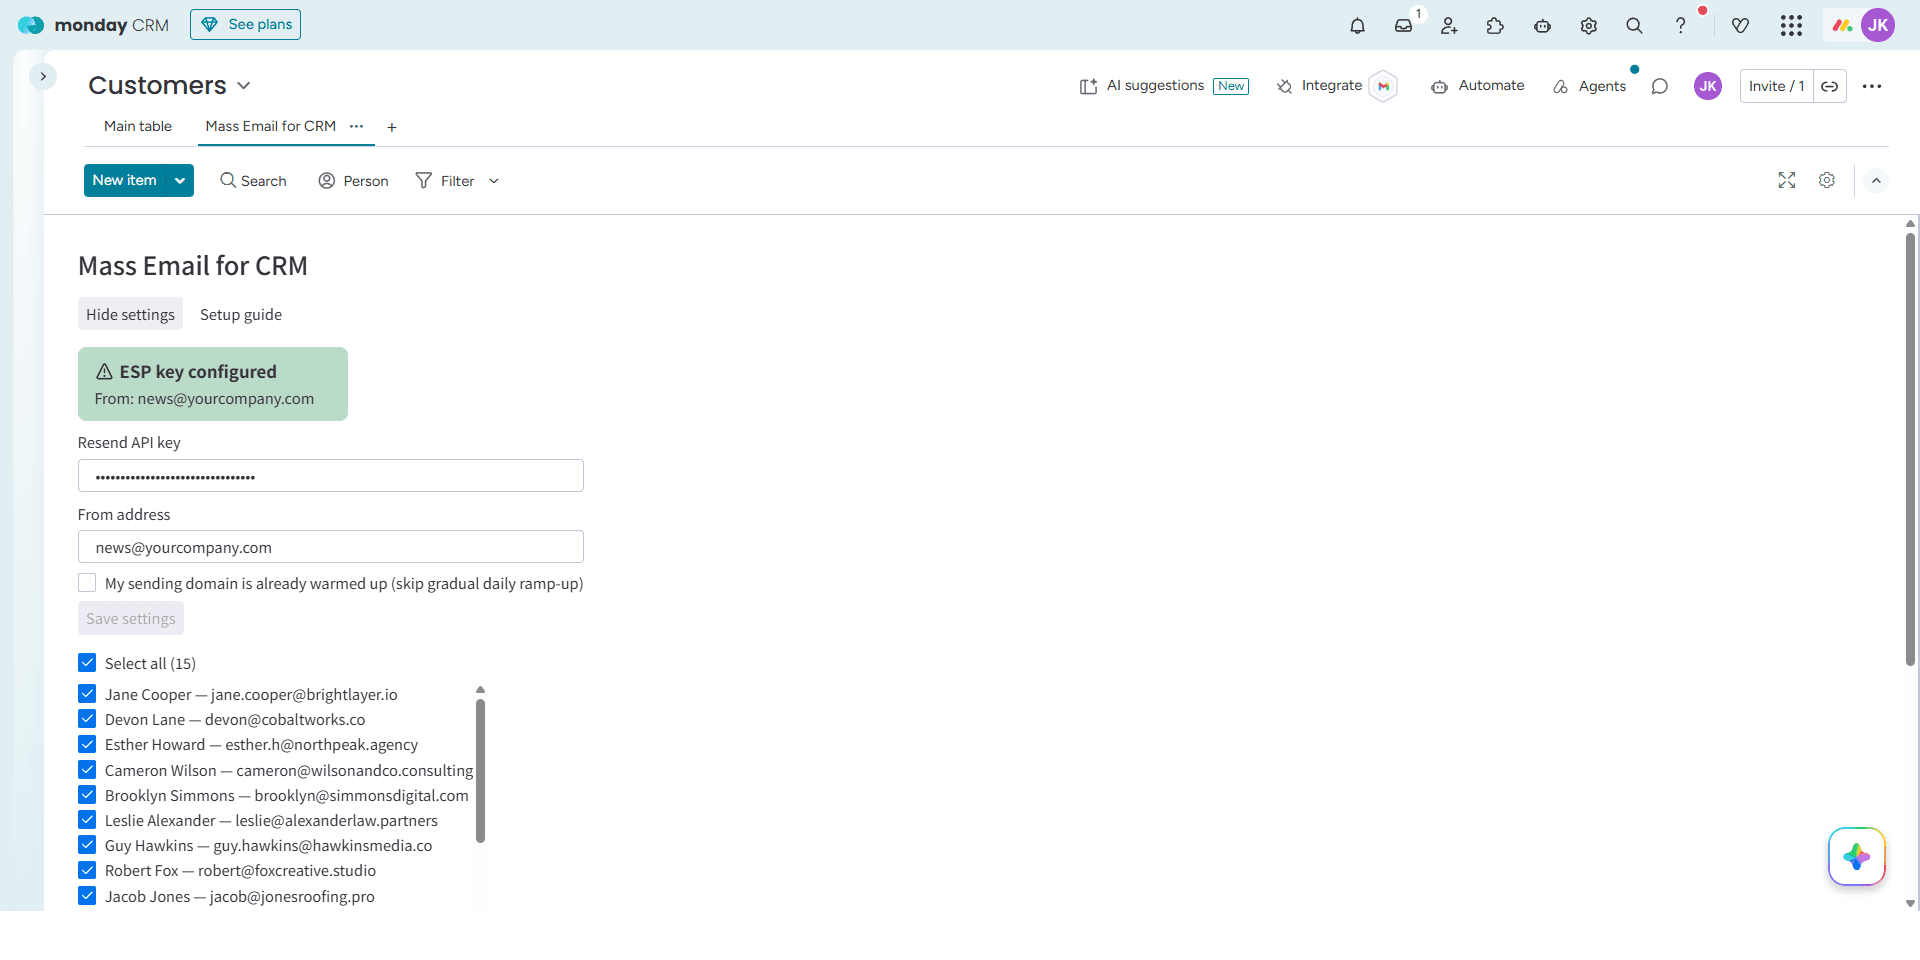Expand the left sidebar arrow
The width and height of the screenshot is (1920, 960).
(x=43, y=76)
